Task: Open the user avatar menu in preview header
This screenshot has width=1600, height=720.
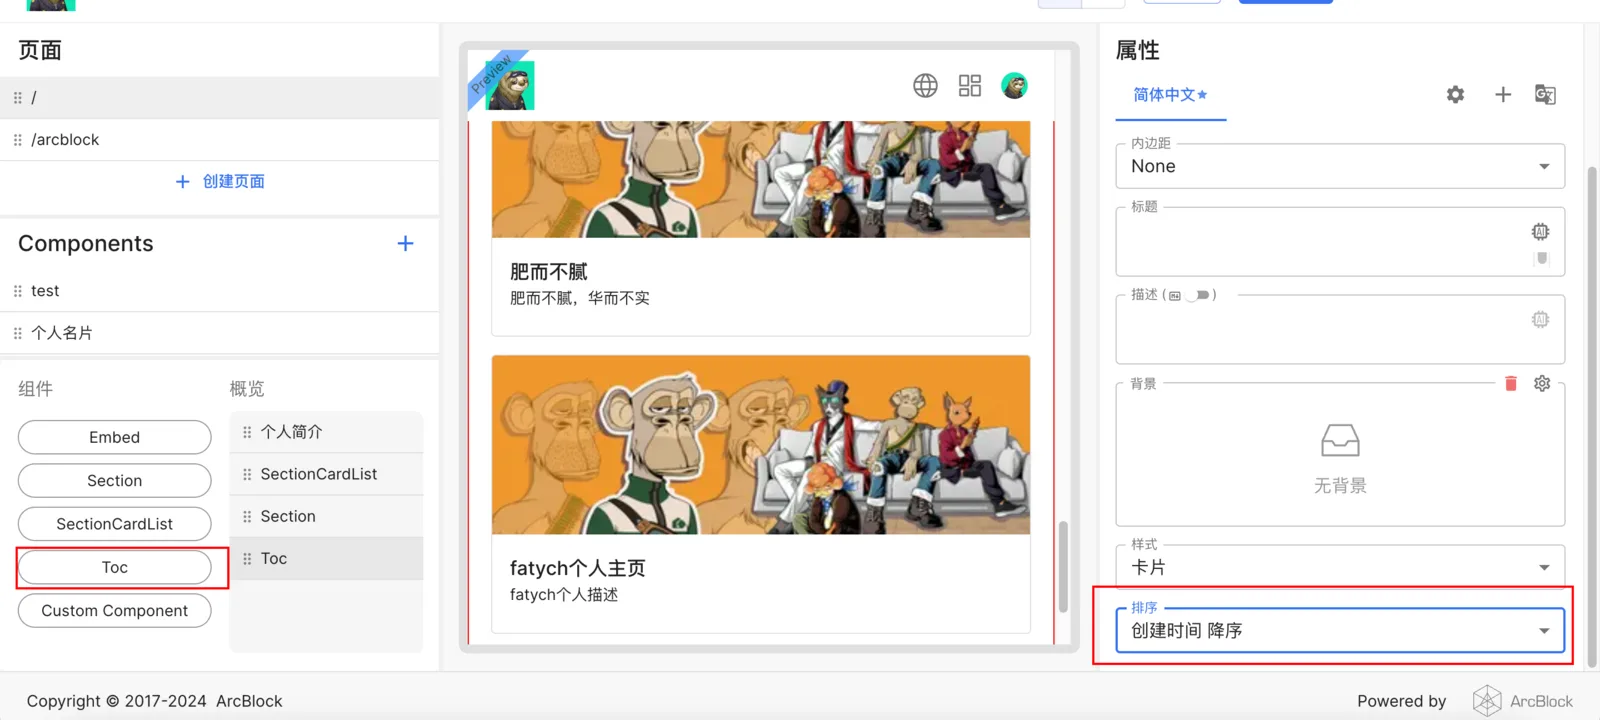Action: click(1014, 86)
